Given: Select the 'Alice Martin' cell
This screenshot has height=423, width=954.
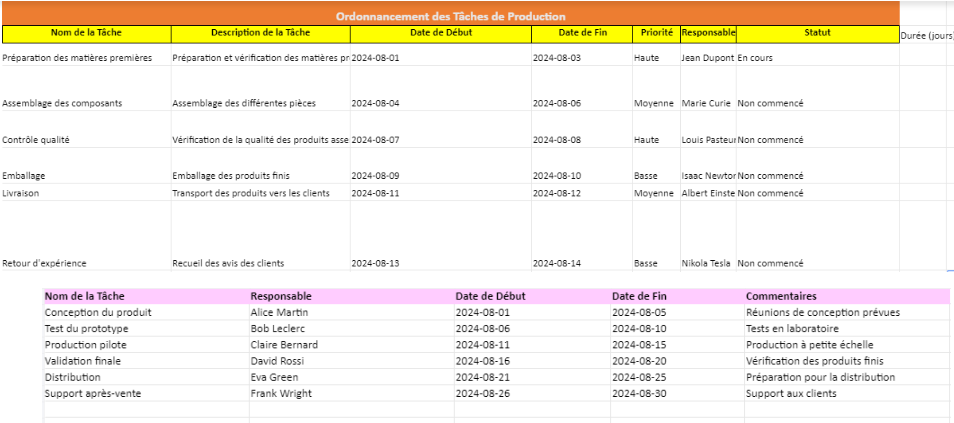Looking at the screenshot, I should click(352, 312).
